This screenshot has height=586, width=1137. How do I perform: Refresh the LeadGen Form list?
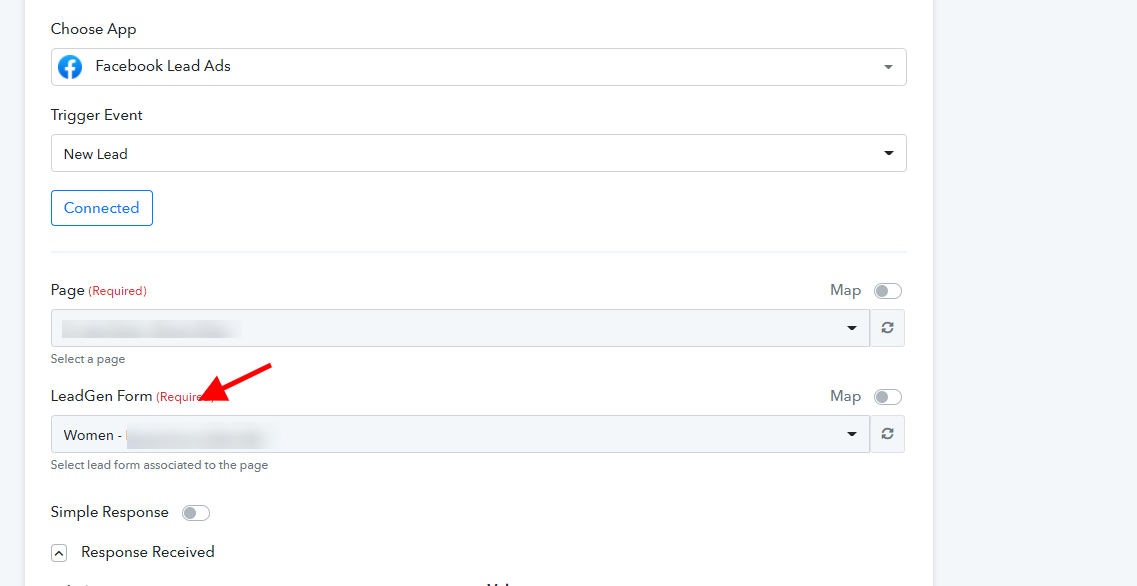point(887,434)
